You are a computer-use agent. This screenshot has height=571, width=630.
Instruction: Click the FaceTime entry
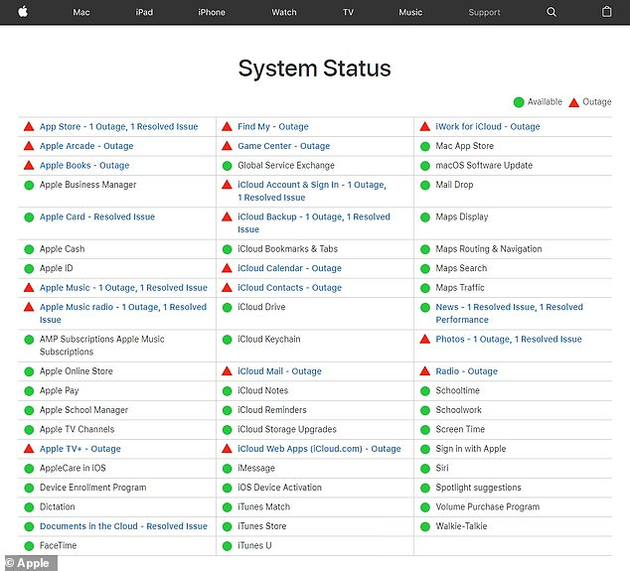pos(58,545)
